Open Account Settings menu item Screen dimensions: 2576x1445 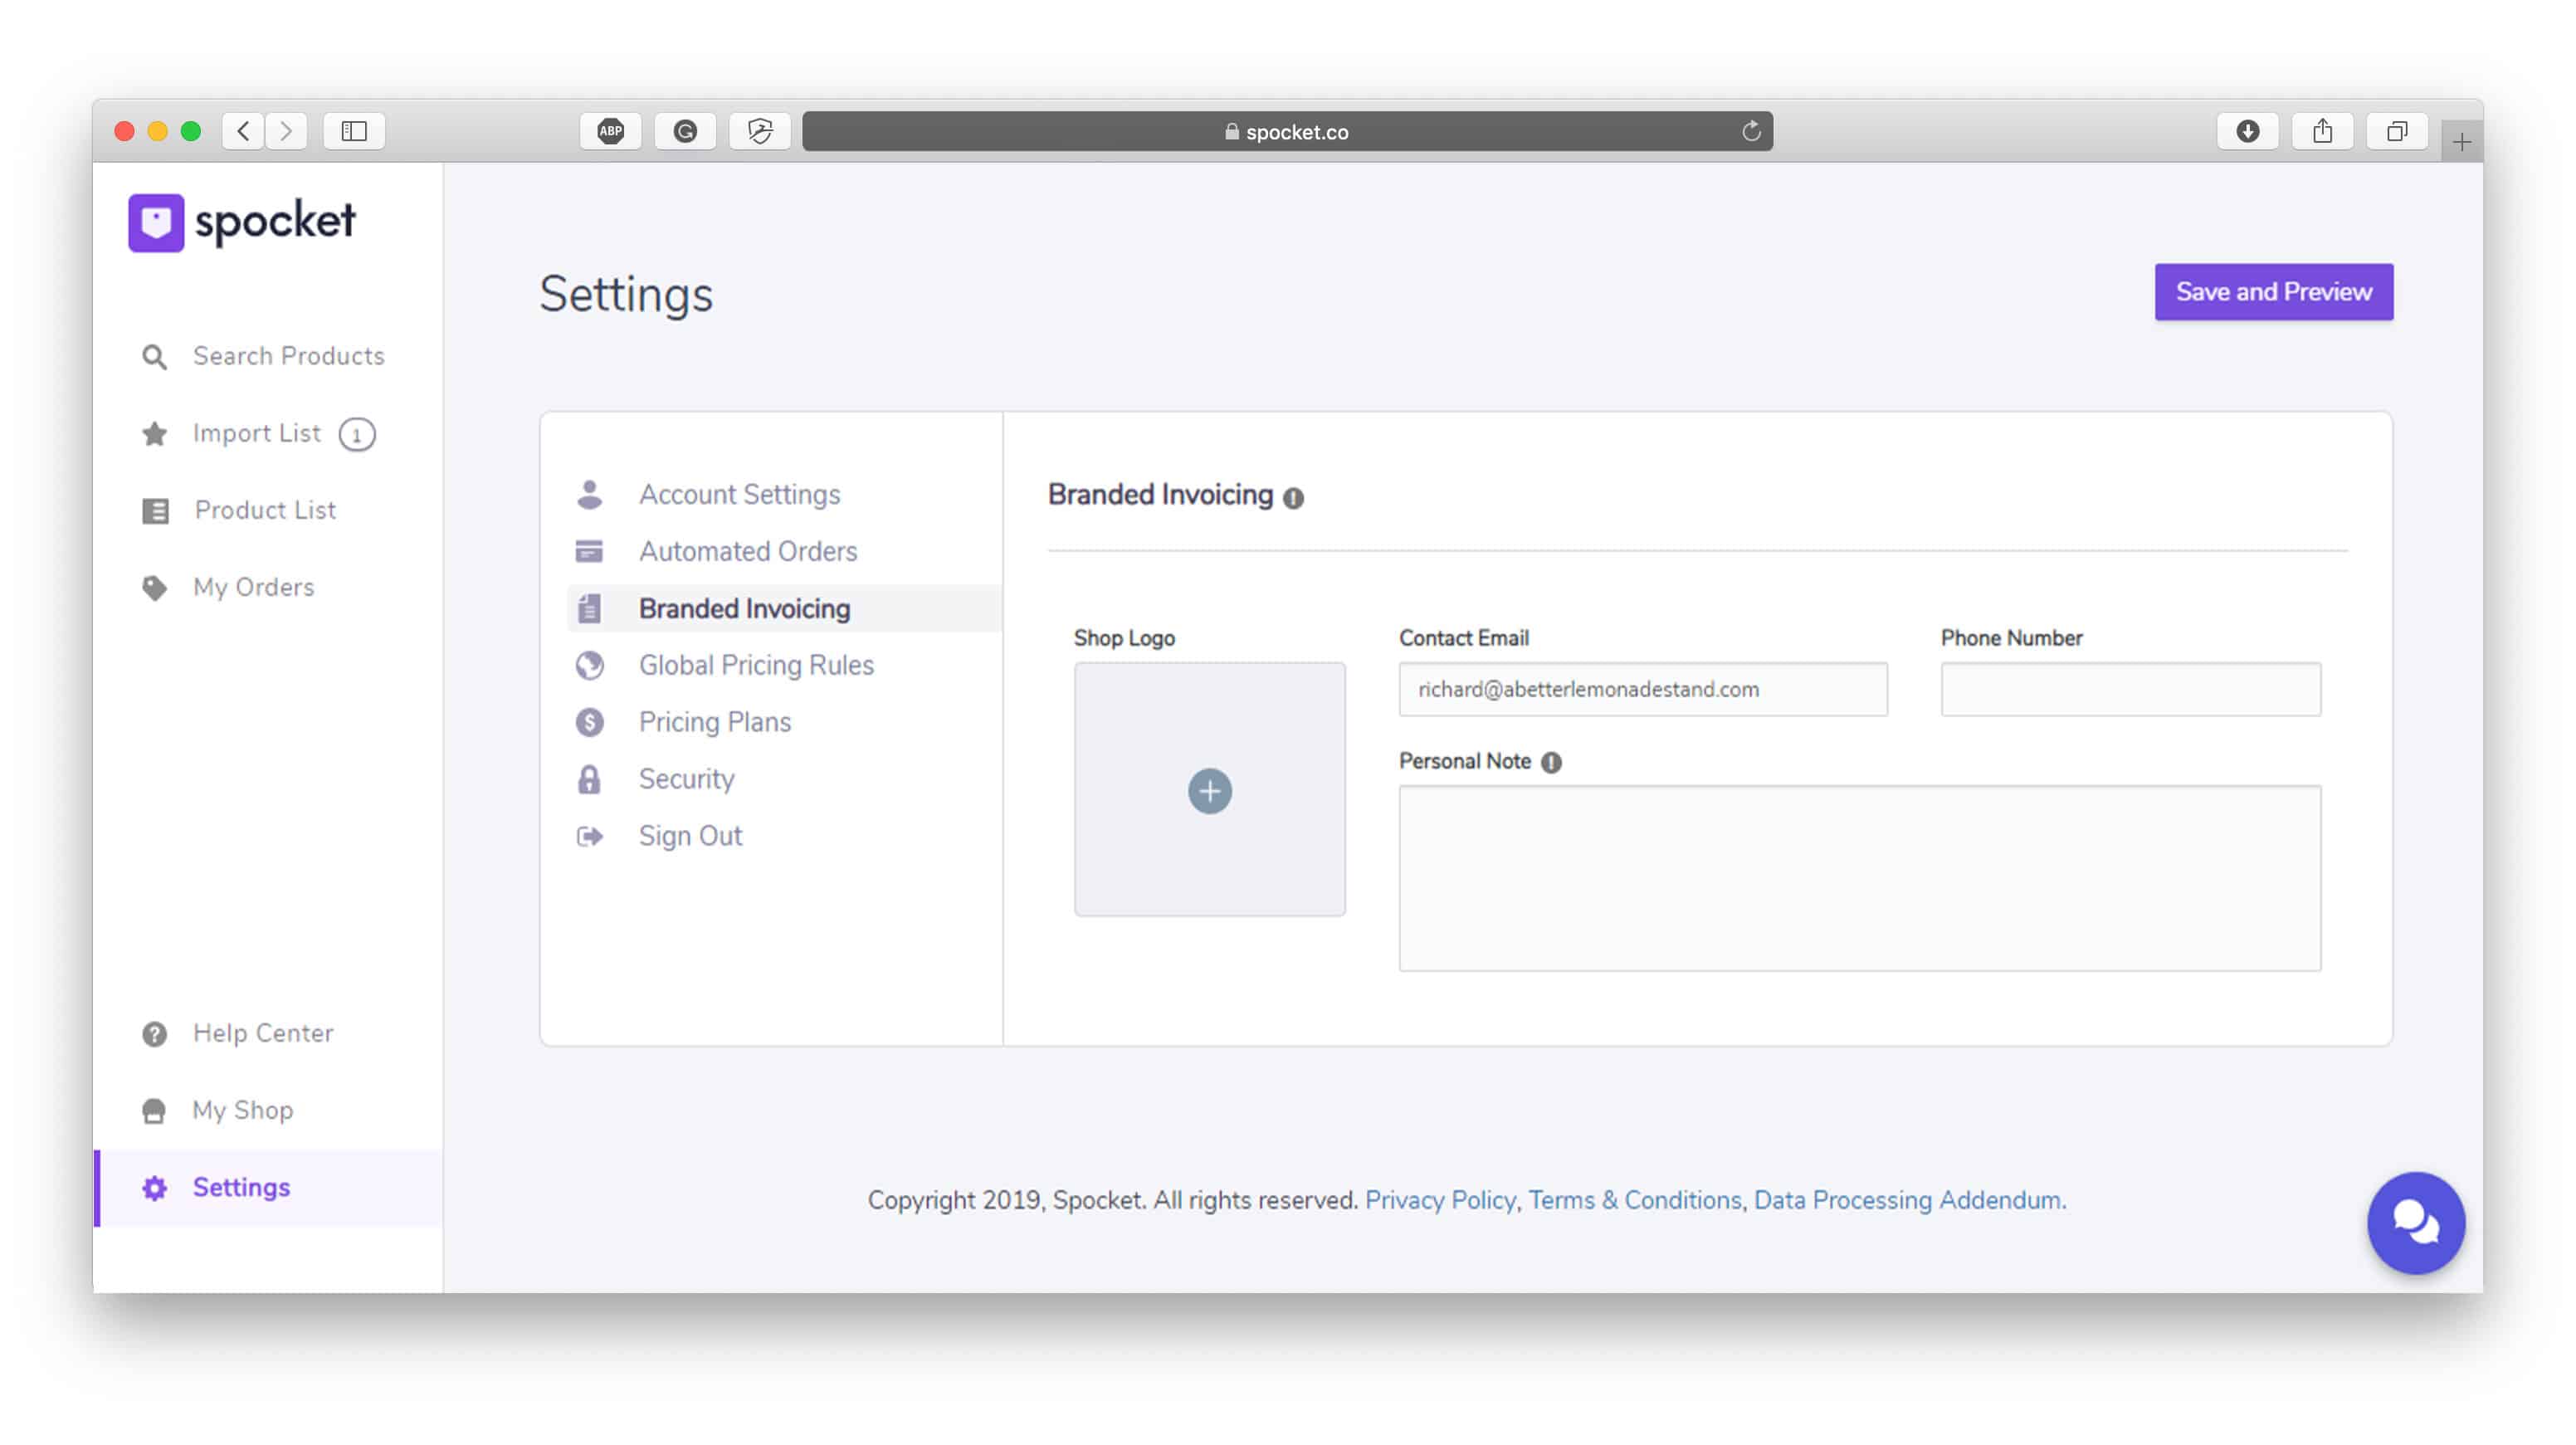click(x=739, y=494)
